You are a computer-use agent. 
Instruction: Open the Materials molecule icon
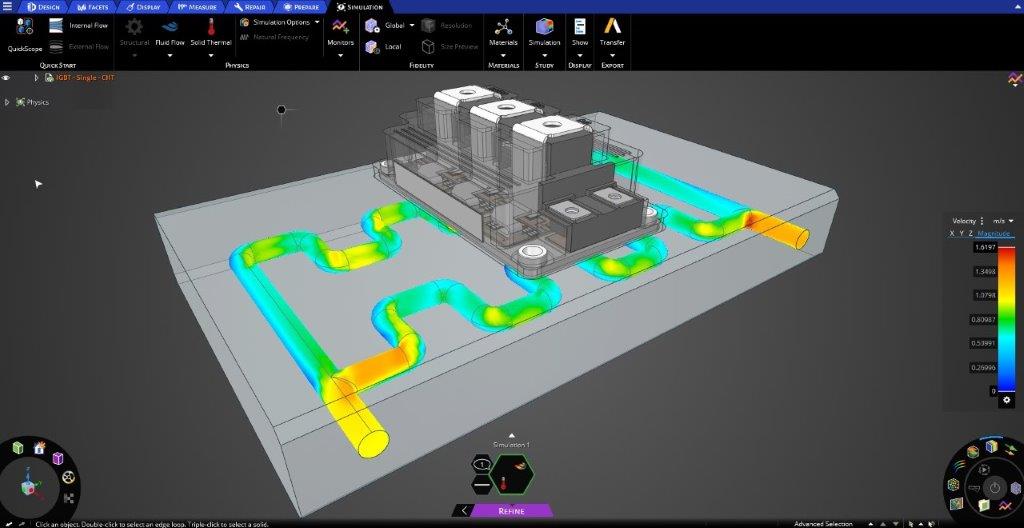click(503, 27)
